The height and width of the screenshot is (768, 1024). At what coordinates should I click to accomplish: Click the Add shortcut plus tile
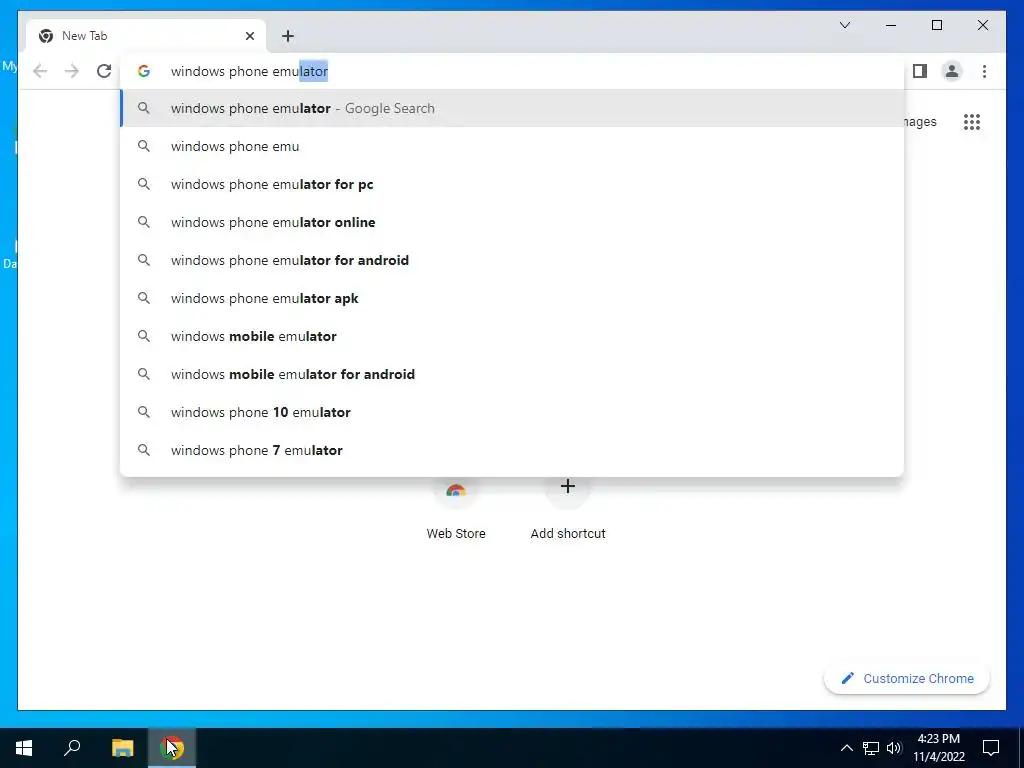click(568, 509)
